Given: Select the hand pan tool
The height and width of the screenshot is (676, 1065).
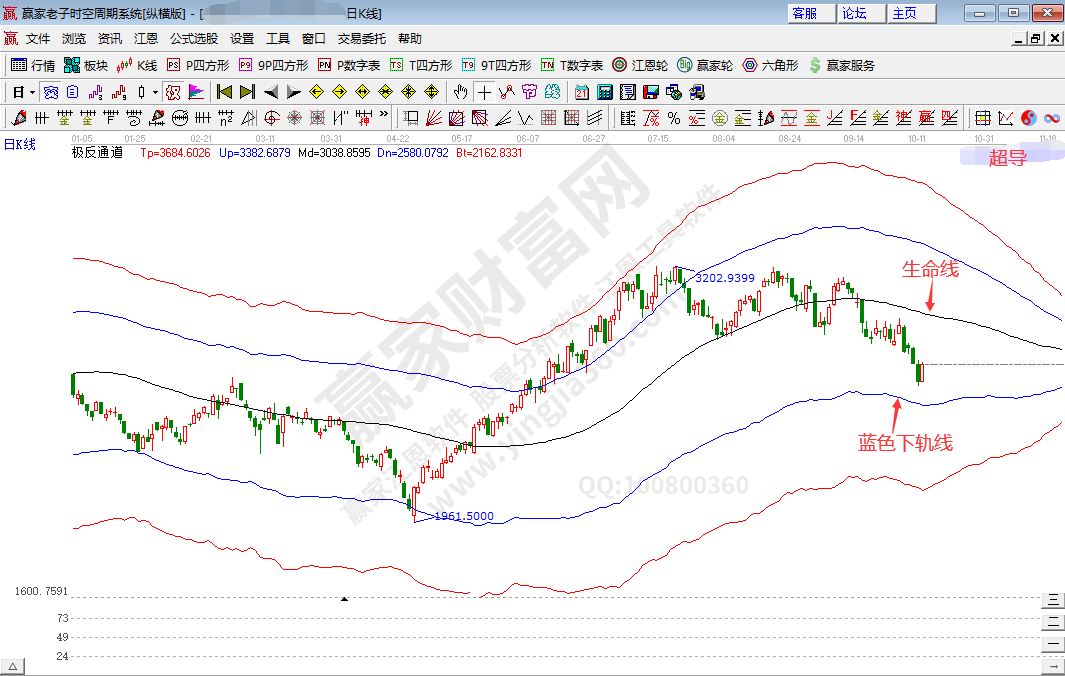Looking at the screenshot, I should [460, 92].
